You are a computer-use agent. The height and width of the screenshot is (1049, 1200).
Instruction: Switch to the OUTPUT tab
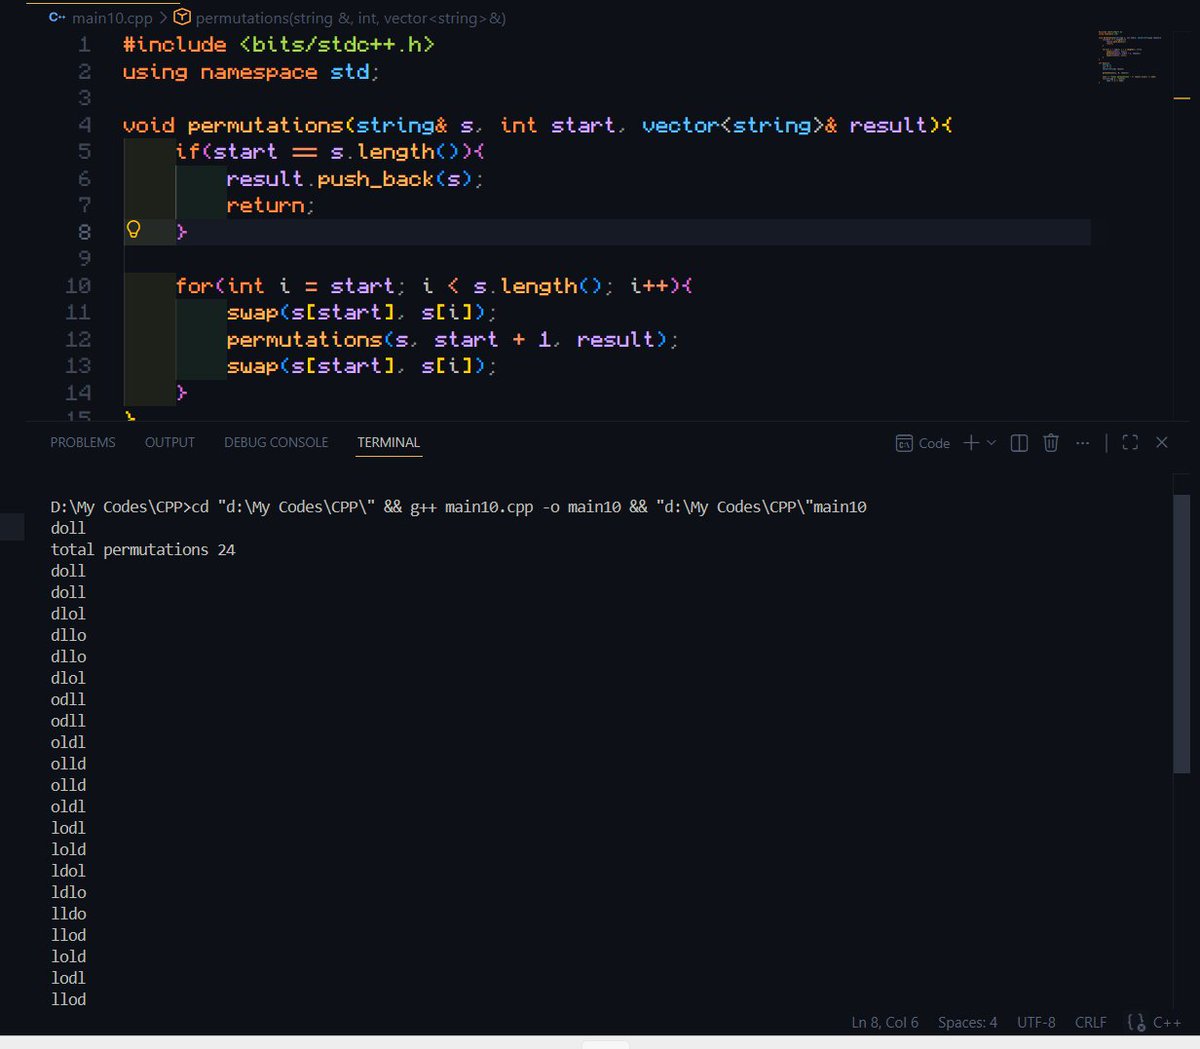pos(170,442)
